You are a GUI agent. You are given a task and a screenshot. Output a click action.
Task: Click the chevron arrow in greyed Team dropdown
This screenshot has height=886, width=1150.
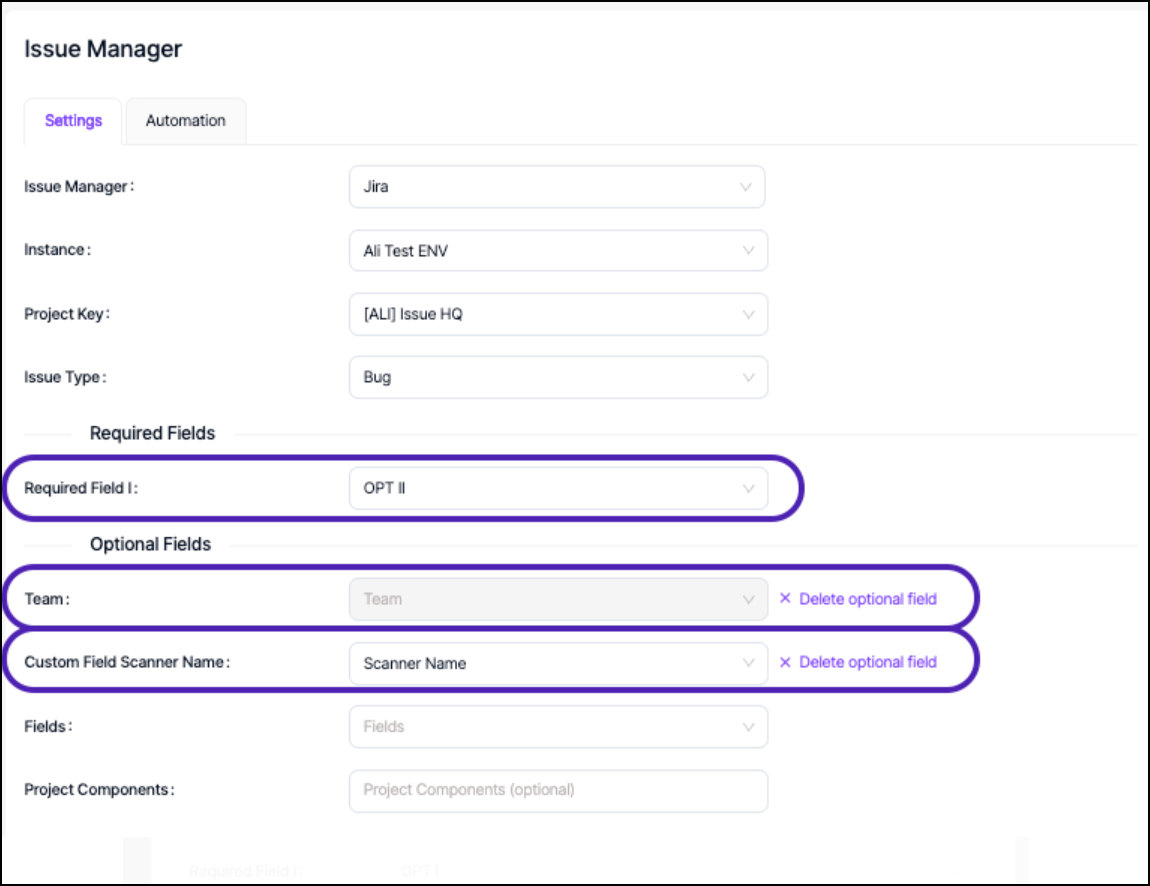tap(747, 600)
